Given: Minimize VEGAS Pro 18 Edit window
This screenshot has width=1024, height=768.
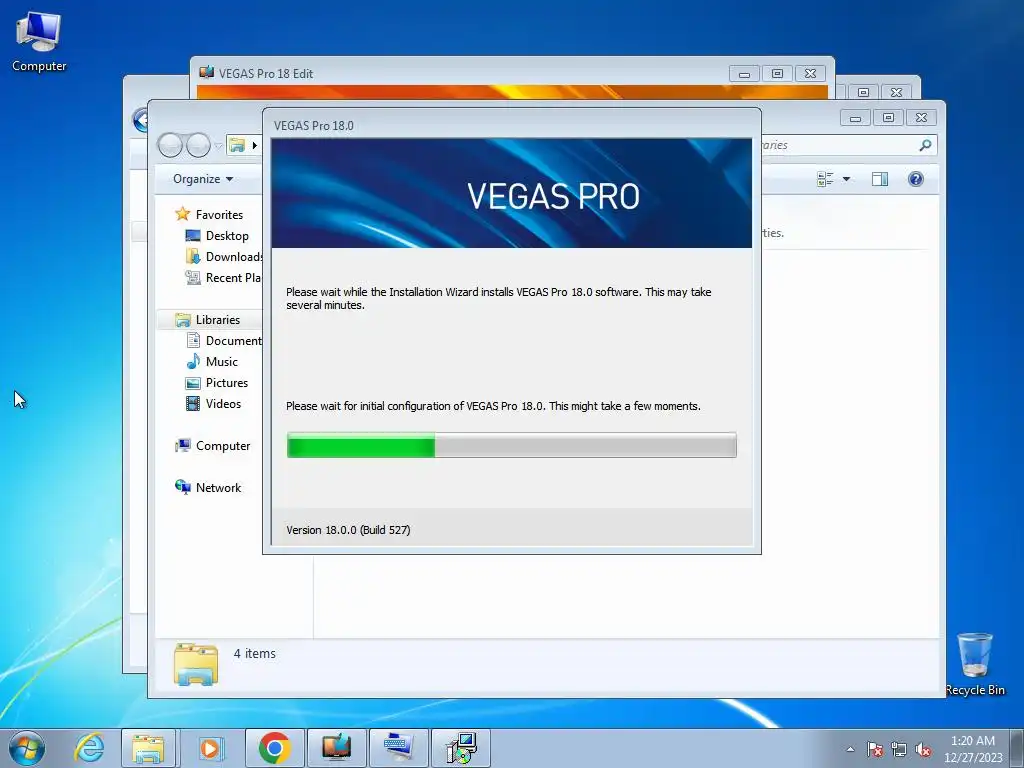Looking at the screenshot, I should coord(744,74).
